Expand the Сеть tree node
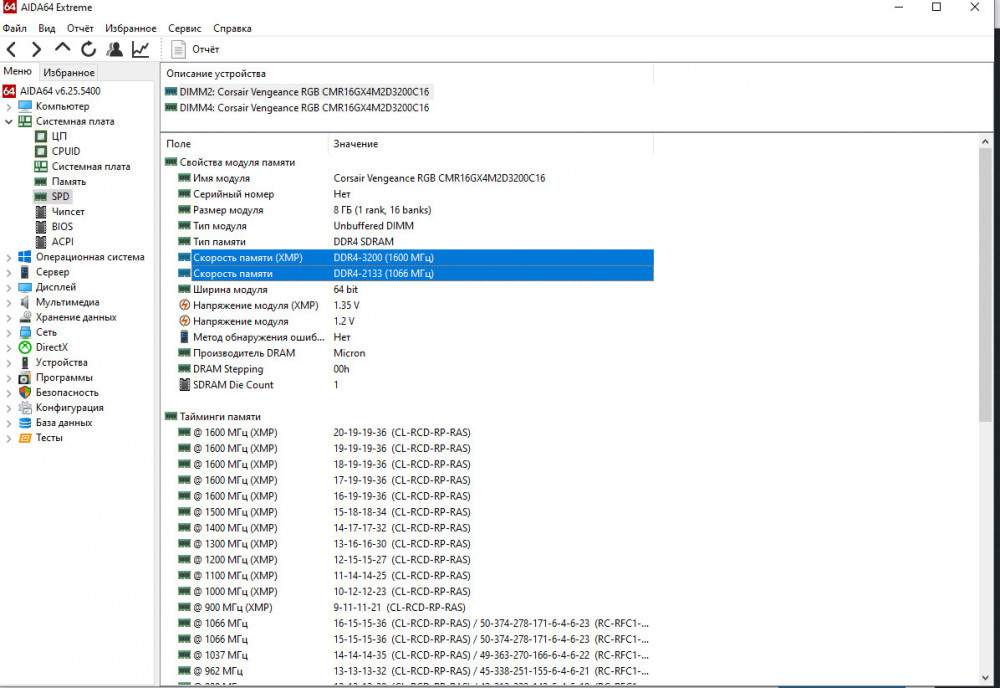 pyautogui.click(x=8, y=332)
